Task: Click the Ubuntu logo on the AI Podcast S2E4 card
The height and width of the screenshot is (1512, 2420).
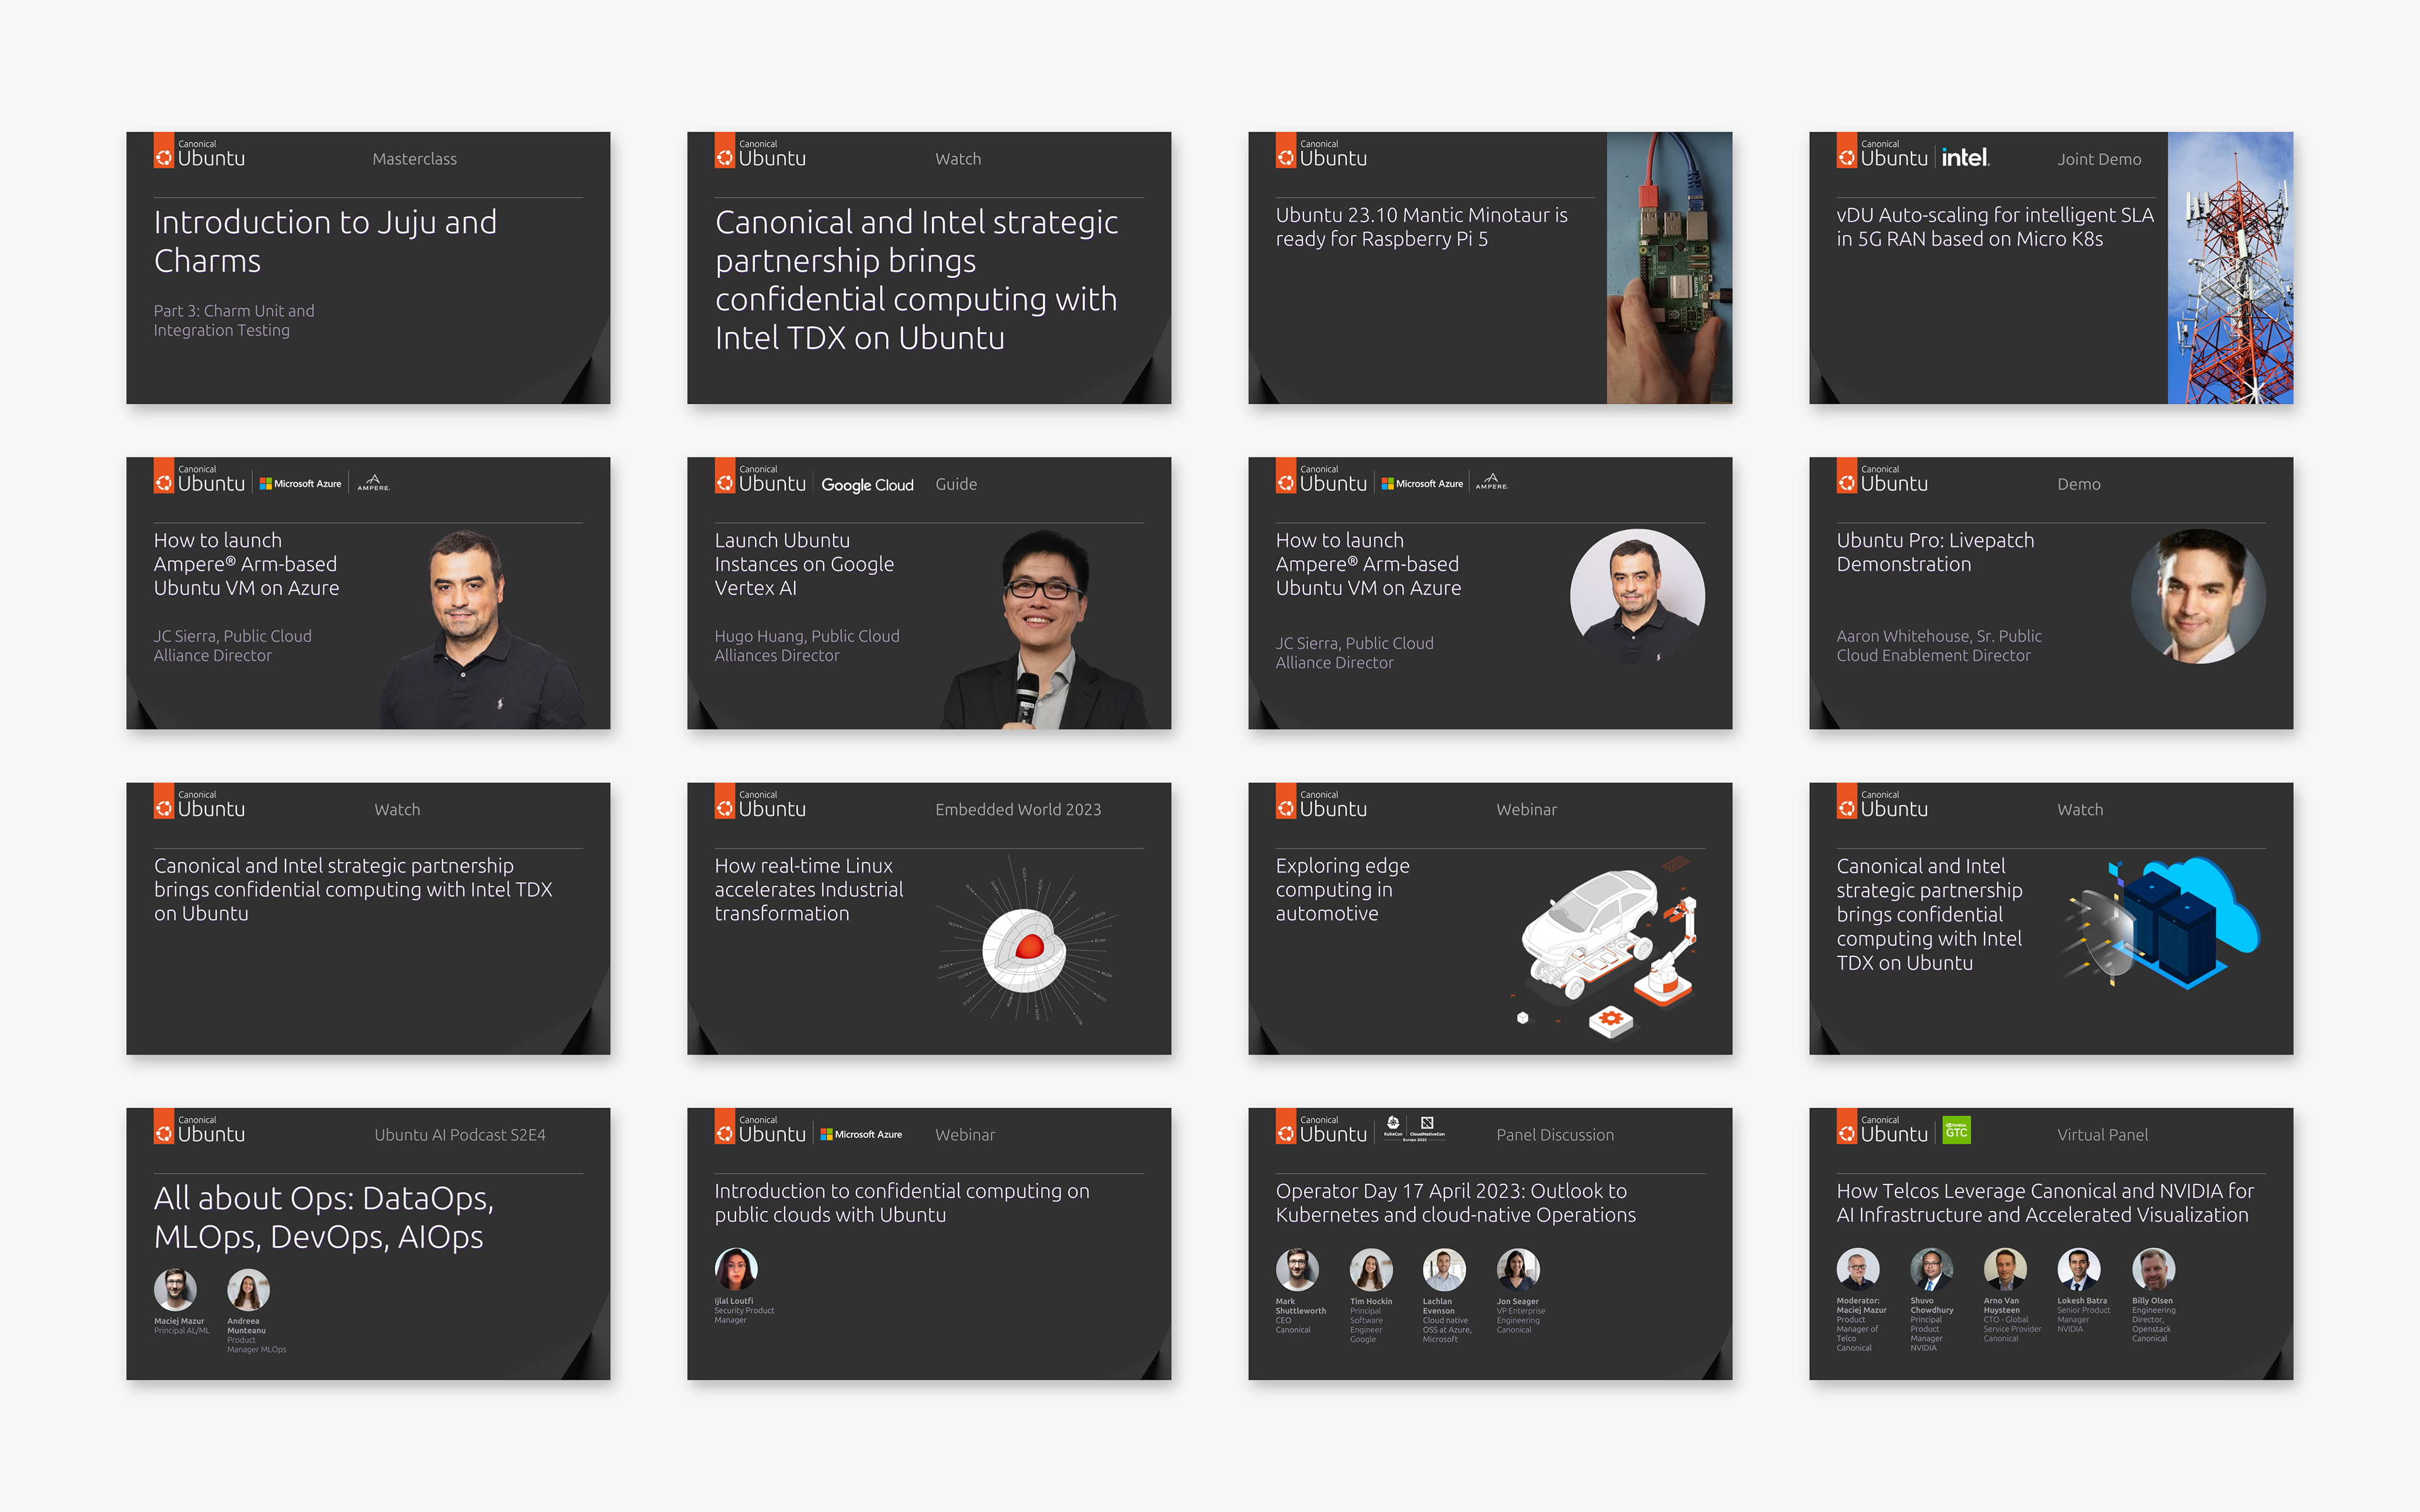Action: pos(199,1127)
